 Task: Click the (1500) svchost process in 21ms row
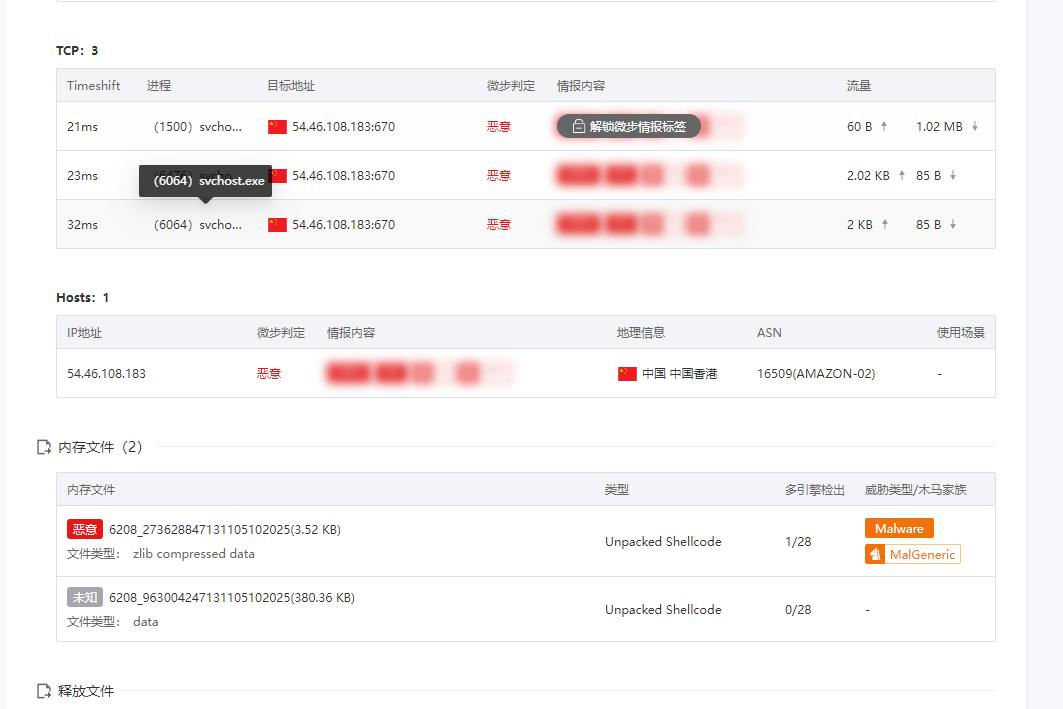point(198,127)
